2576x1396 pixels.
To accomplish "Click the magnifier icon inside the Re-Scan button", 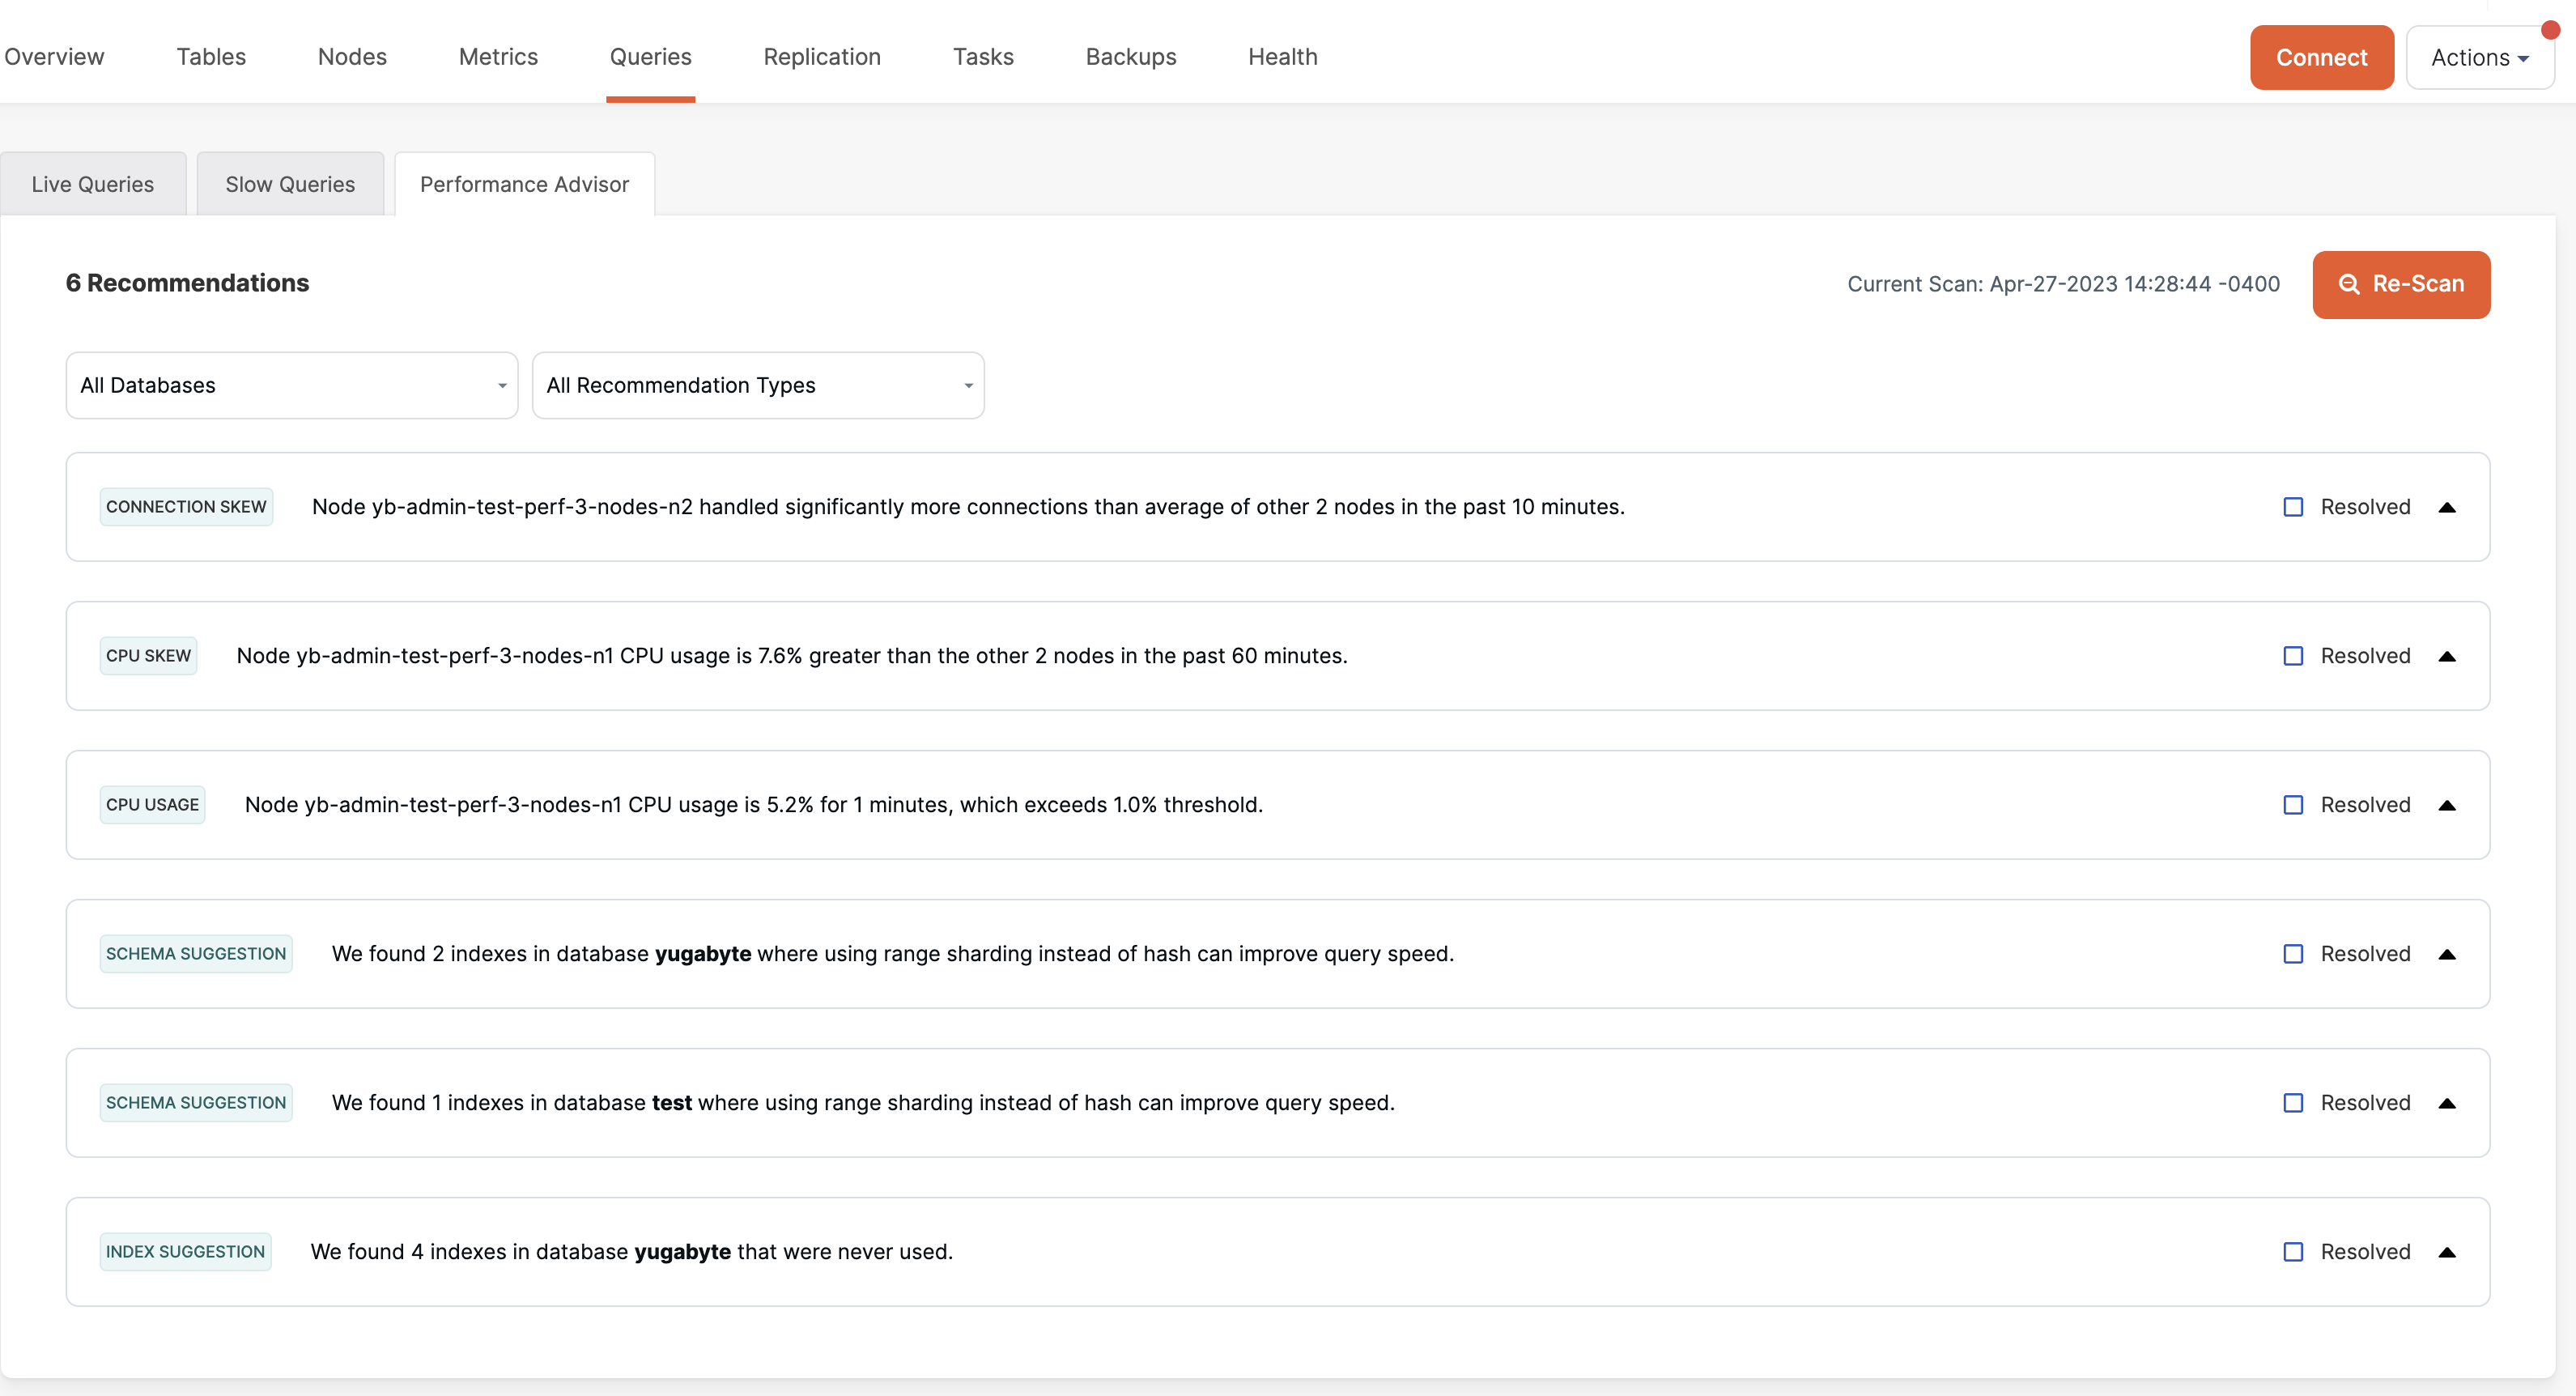I will tap(2349, 284).
